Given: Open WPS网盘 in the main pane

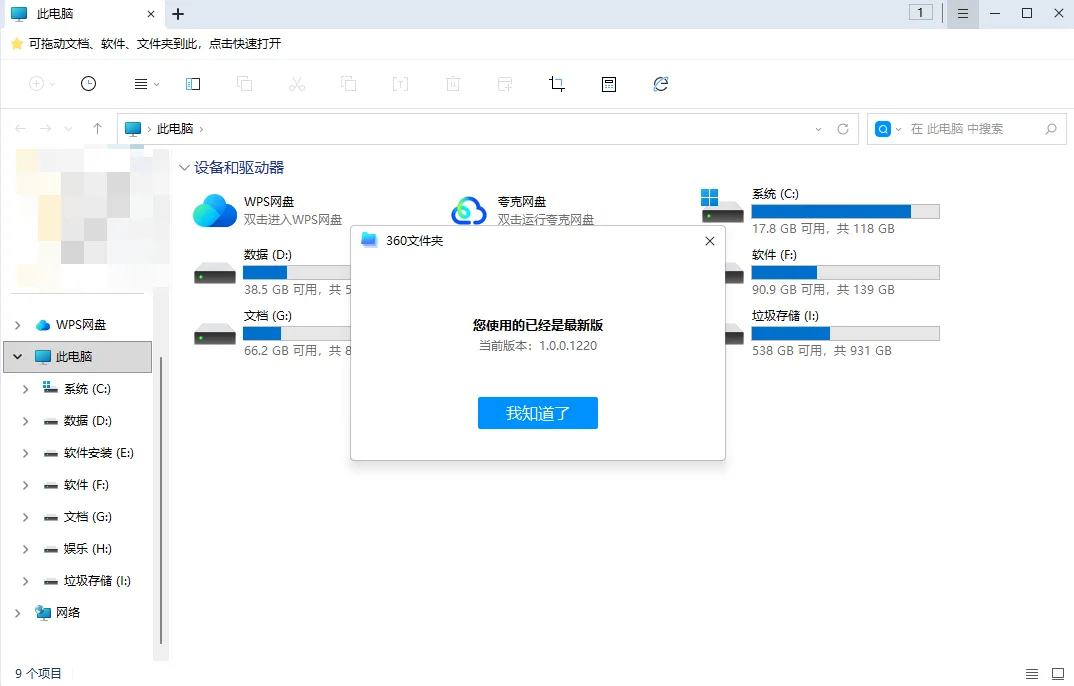Looking at the screenshot, I should [268, 210].
